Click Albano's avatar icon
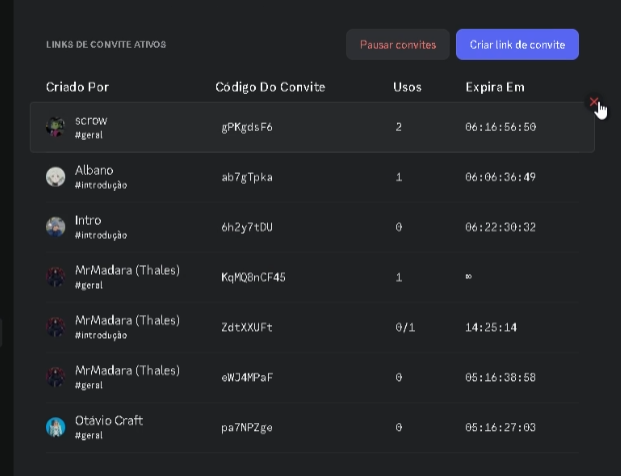 tap(55, 177)
